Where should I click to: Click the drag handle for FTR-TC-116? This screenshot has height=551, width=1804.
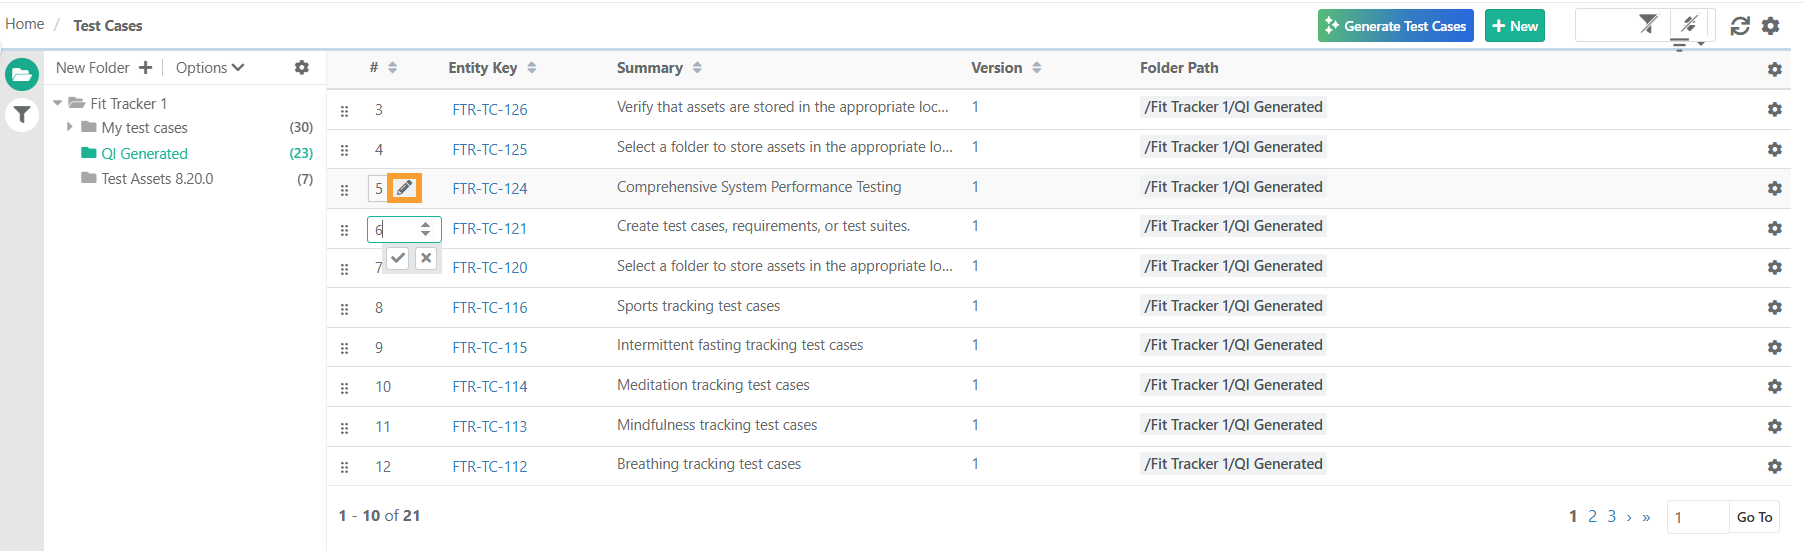tap(344, 309)
